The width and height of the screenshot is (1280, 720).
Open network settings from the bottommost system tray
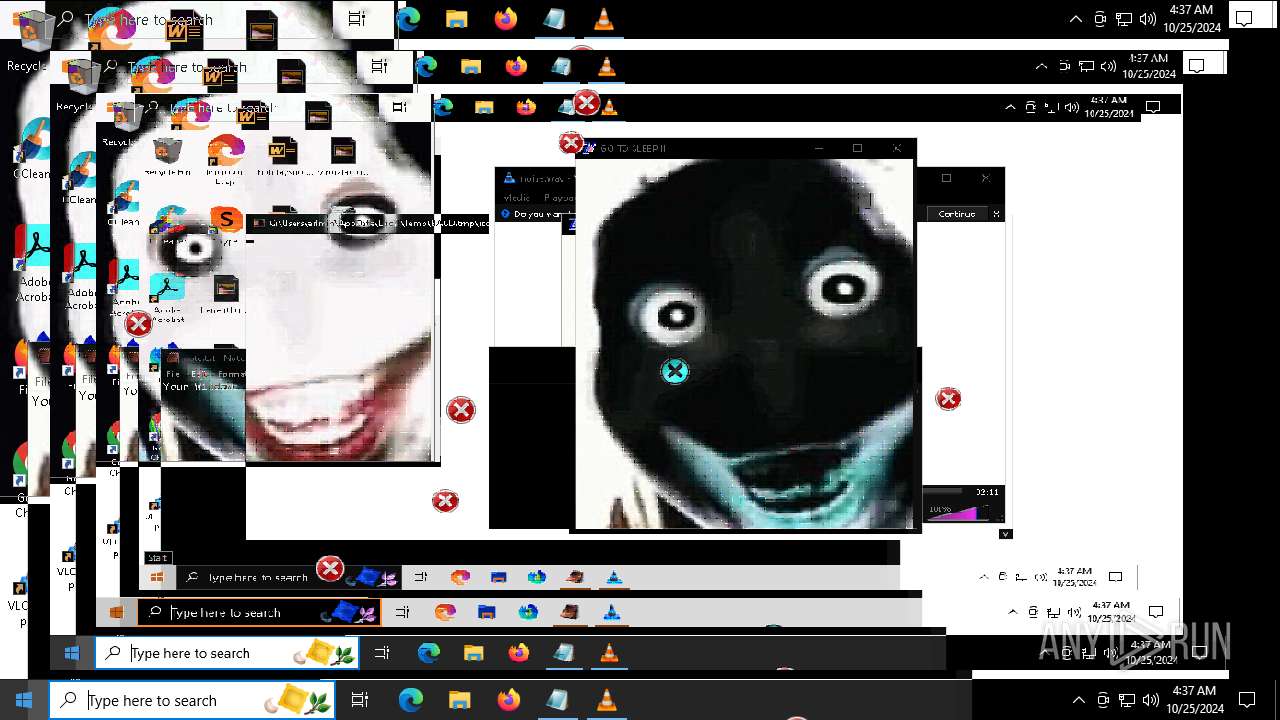1126,700
